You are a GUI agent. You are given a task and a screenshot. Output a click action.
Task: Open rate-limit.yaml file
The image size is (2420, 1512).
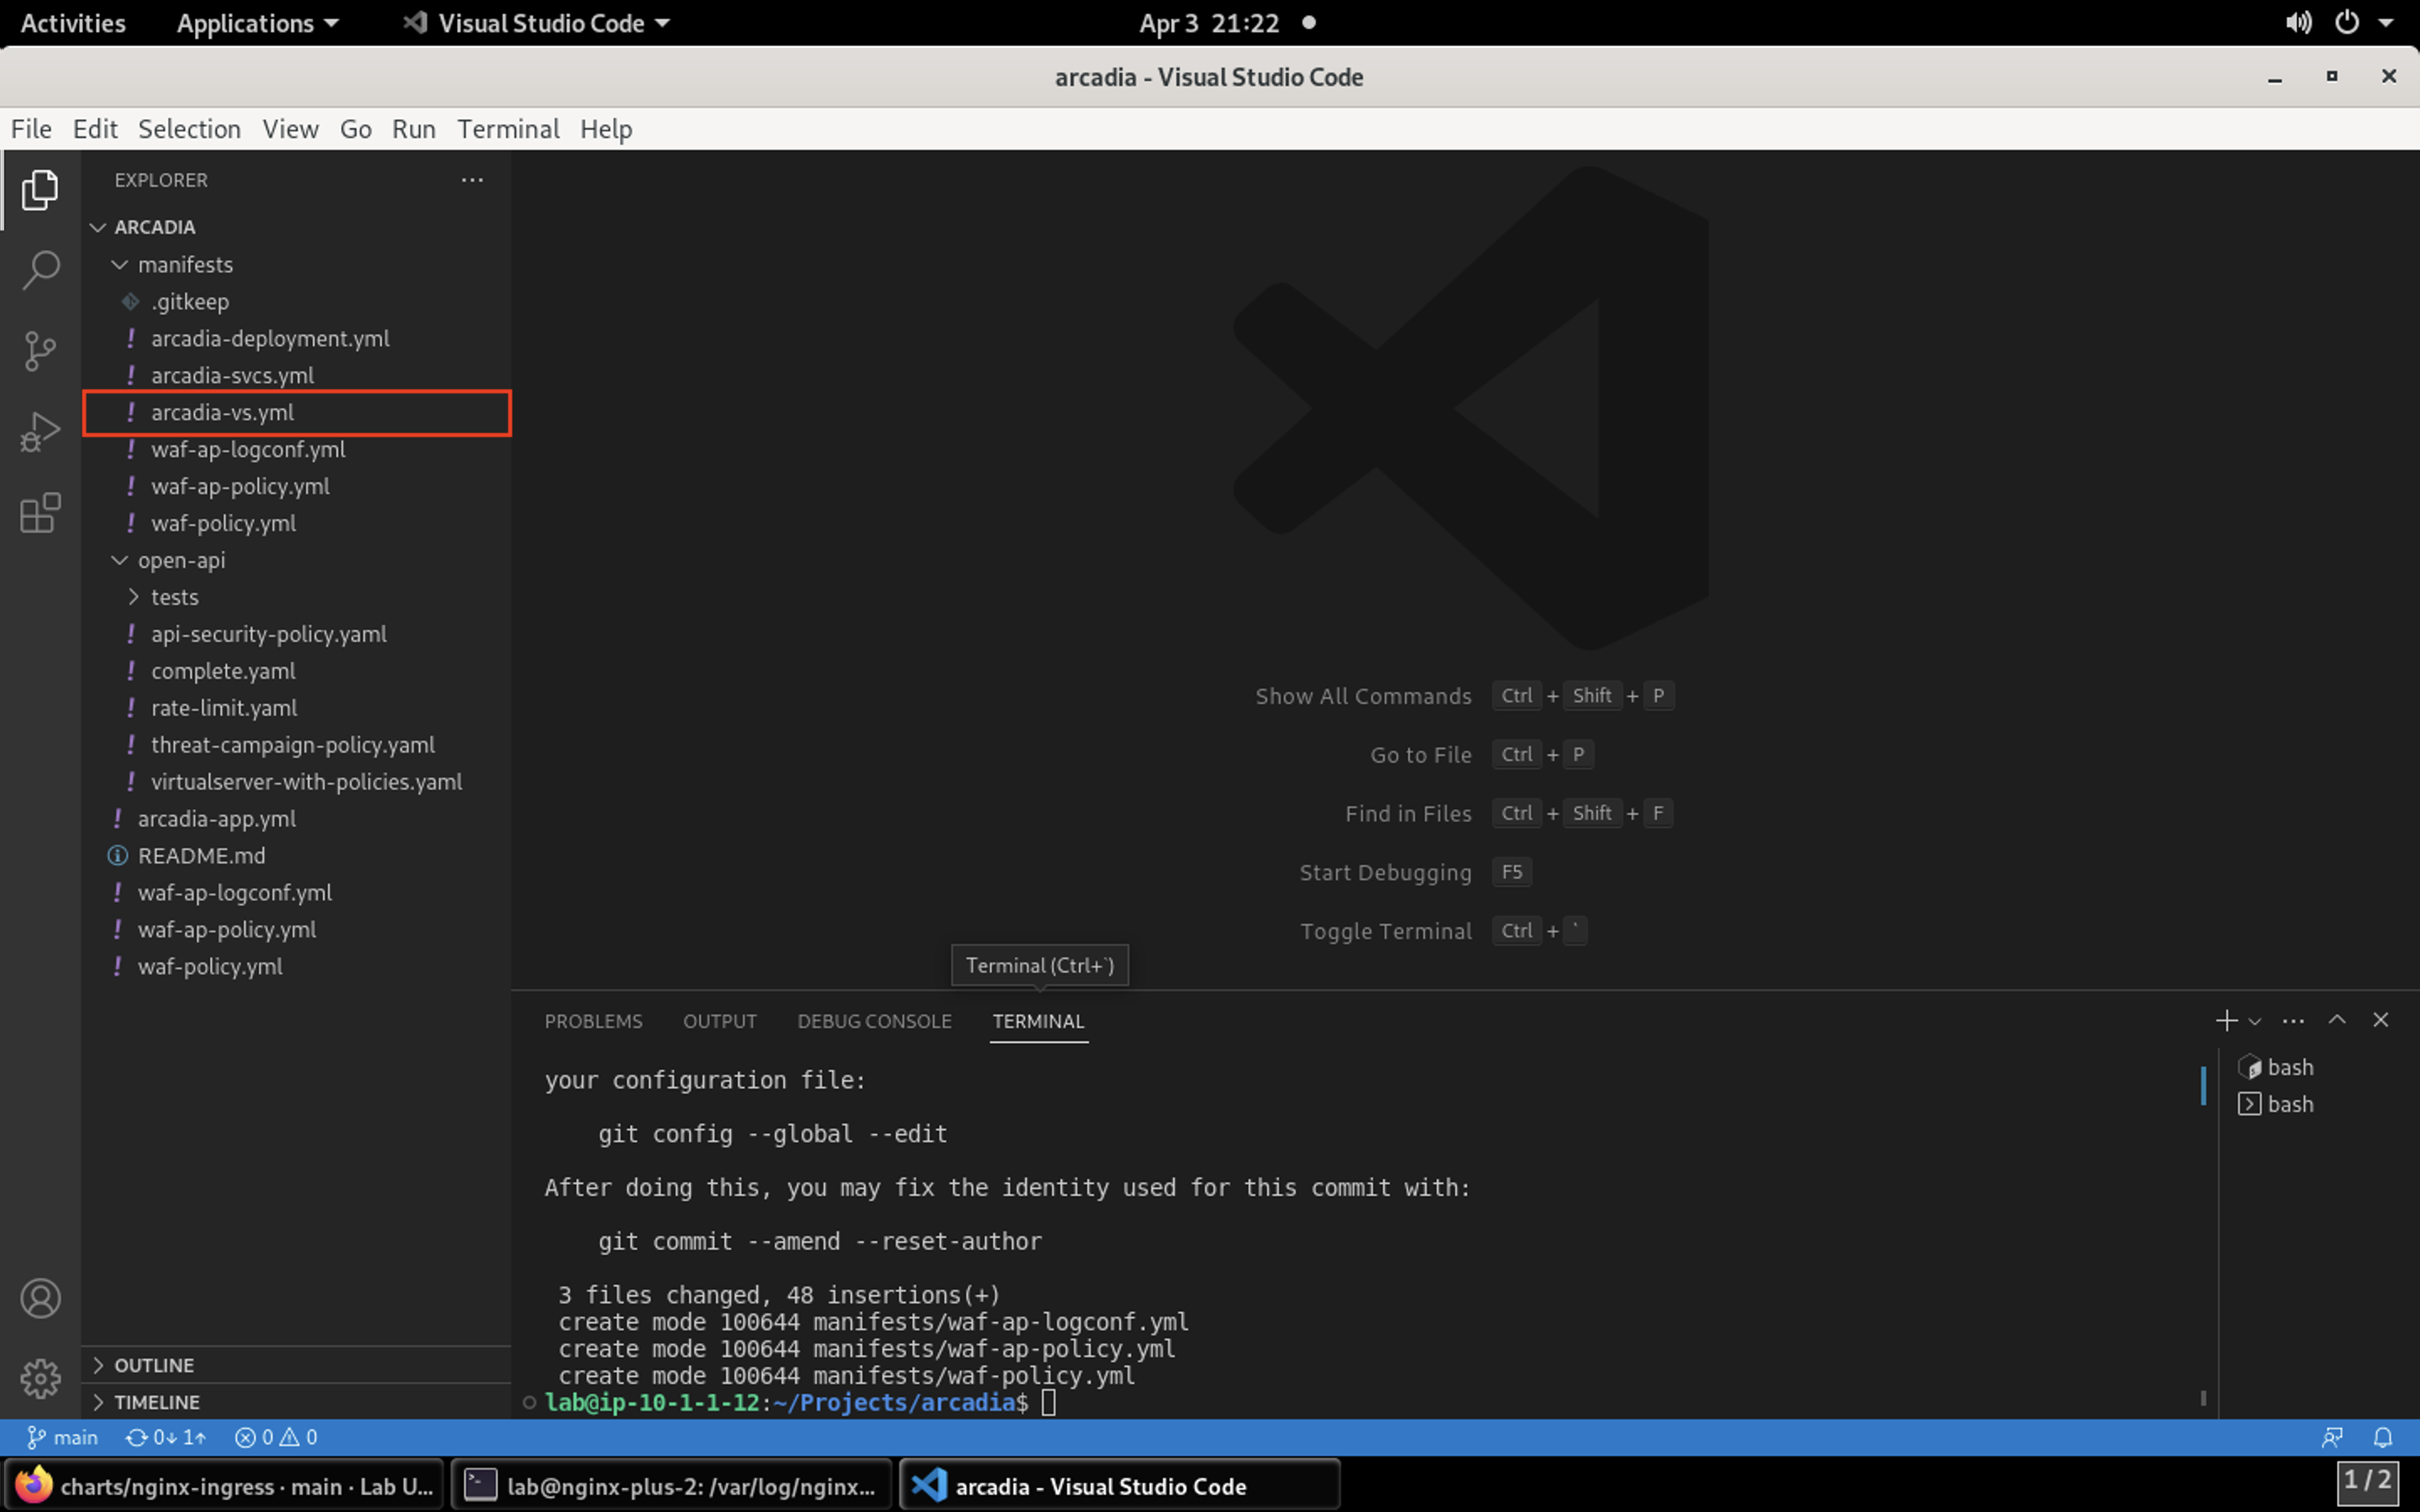pos(297,708)
